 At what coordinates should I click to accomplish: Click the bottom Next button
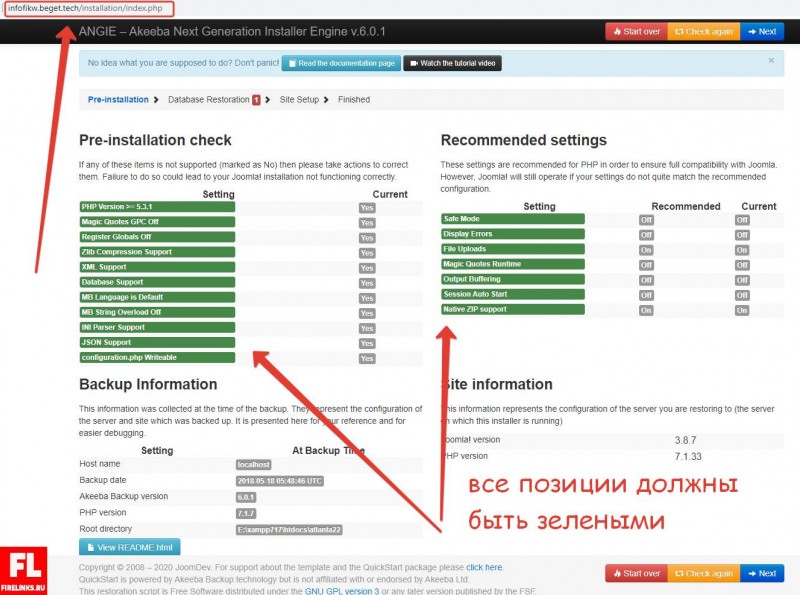(x=762, y=574)
